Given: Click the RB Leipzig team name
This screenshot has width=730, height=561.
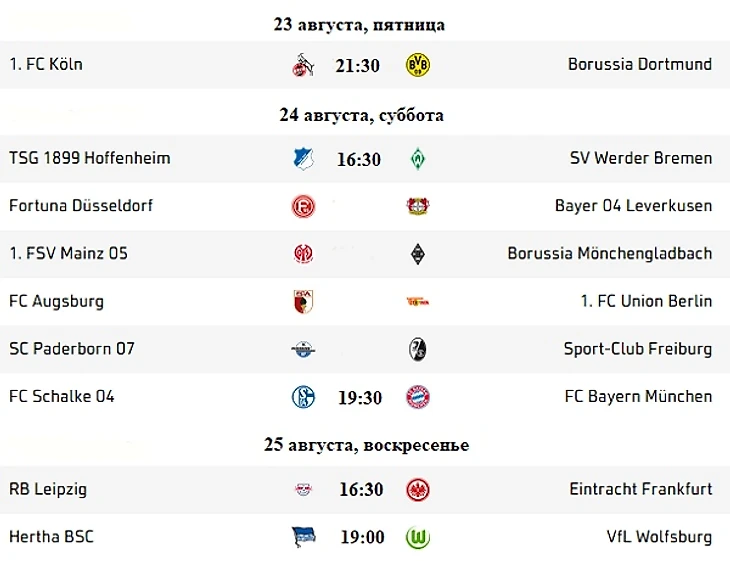Looking at the screenshot, I should (48, 490).
